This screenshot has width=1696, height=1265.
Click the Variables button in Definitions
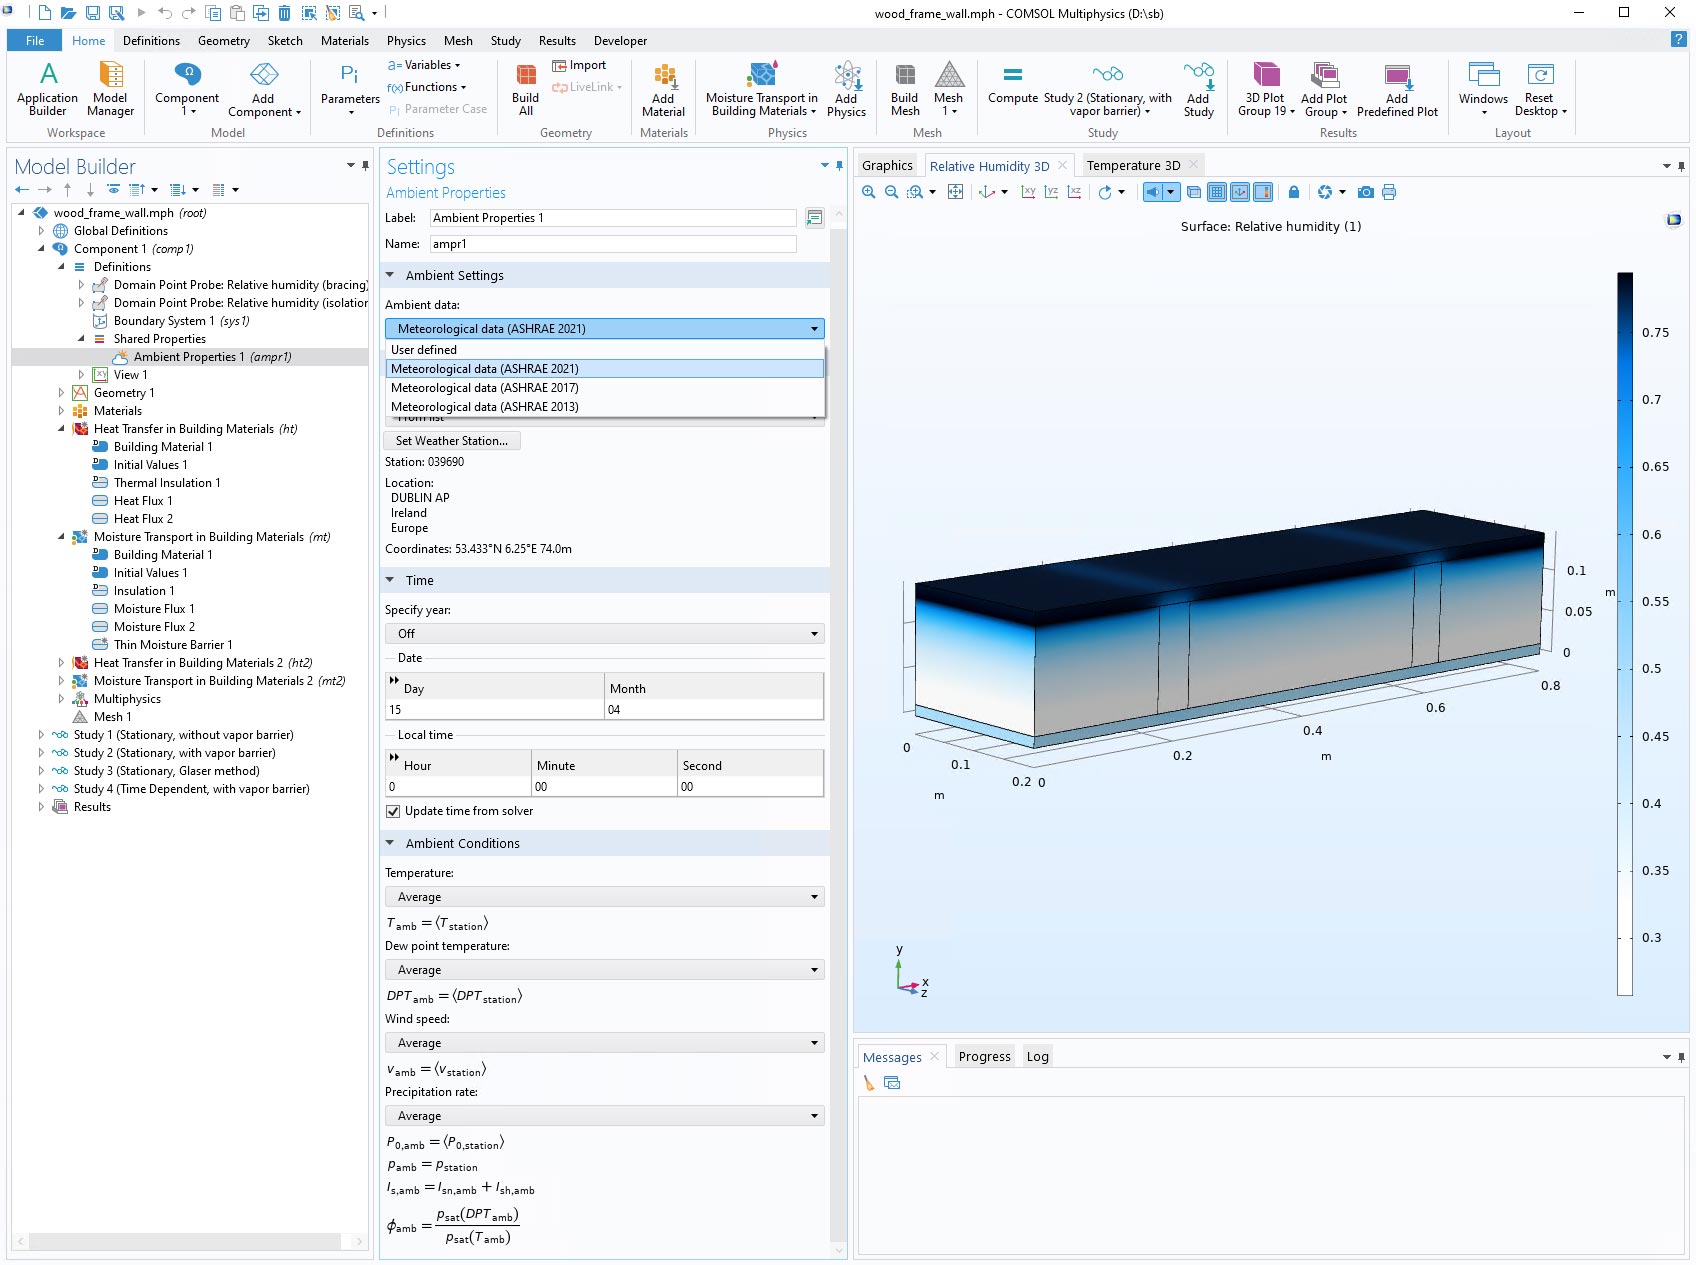(425, 65)
